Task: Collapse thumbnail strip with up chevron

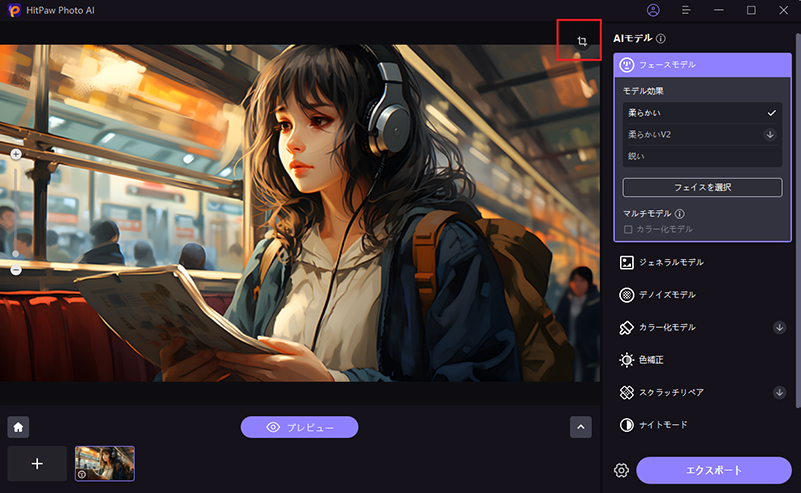Action: point(581,427)
